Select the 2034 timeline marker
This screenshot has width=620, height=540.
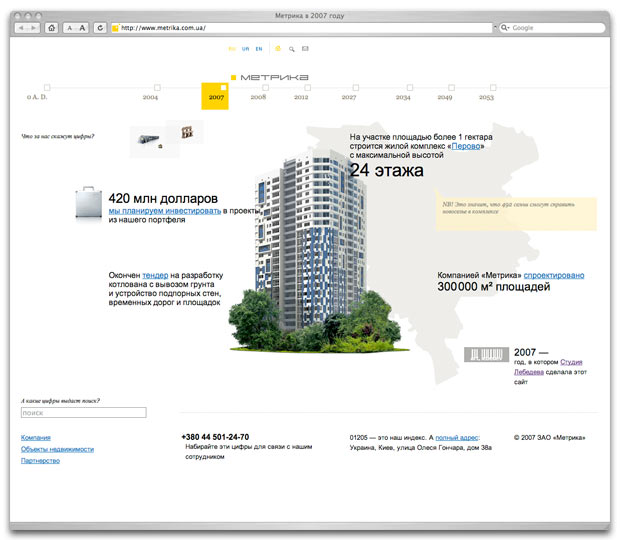403,89
